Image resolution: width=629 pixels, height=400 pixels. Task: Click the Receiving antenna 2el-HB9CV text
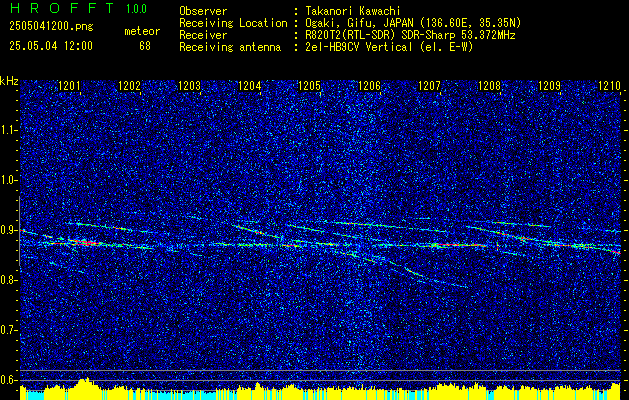pyautogui.click(x=389, y=47)
